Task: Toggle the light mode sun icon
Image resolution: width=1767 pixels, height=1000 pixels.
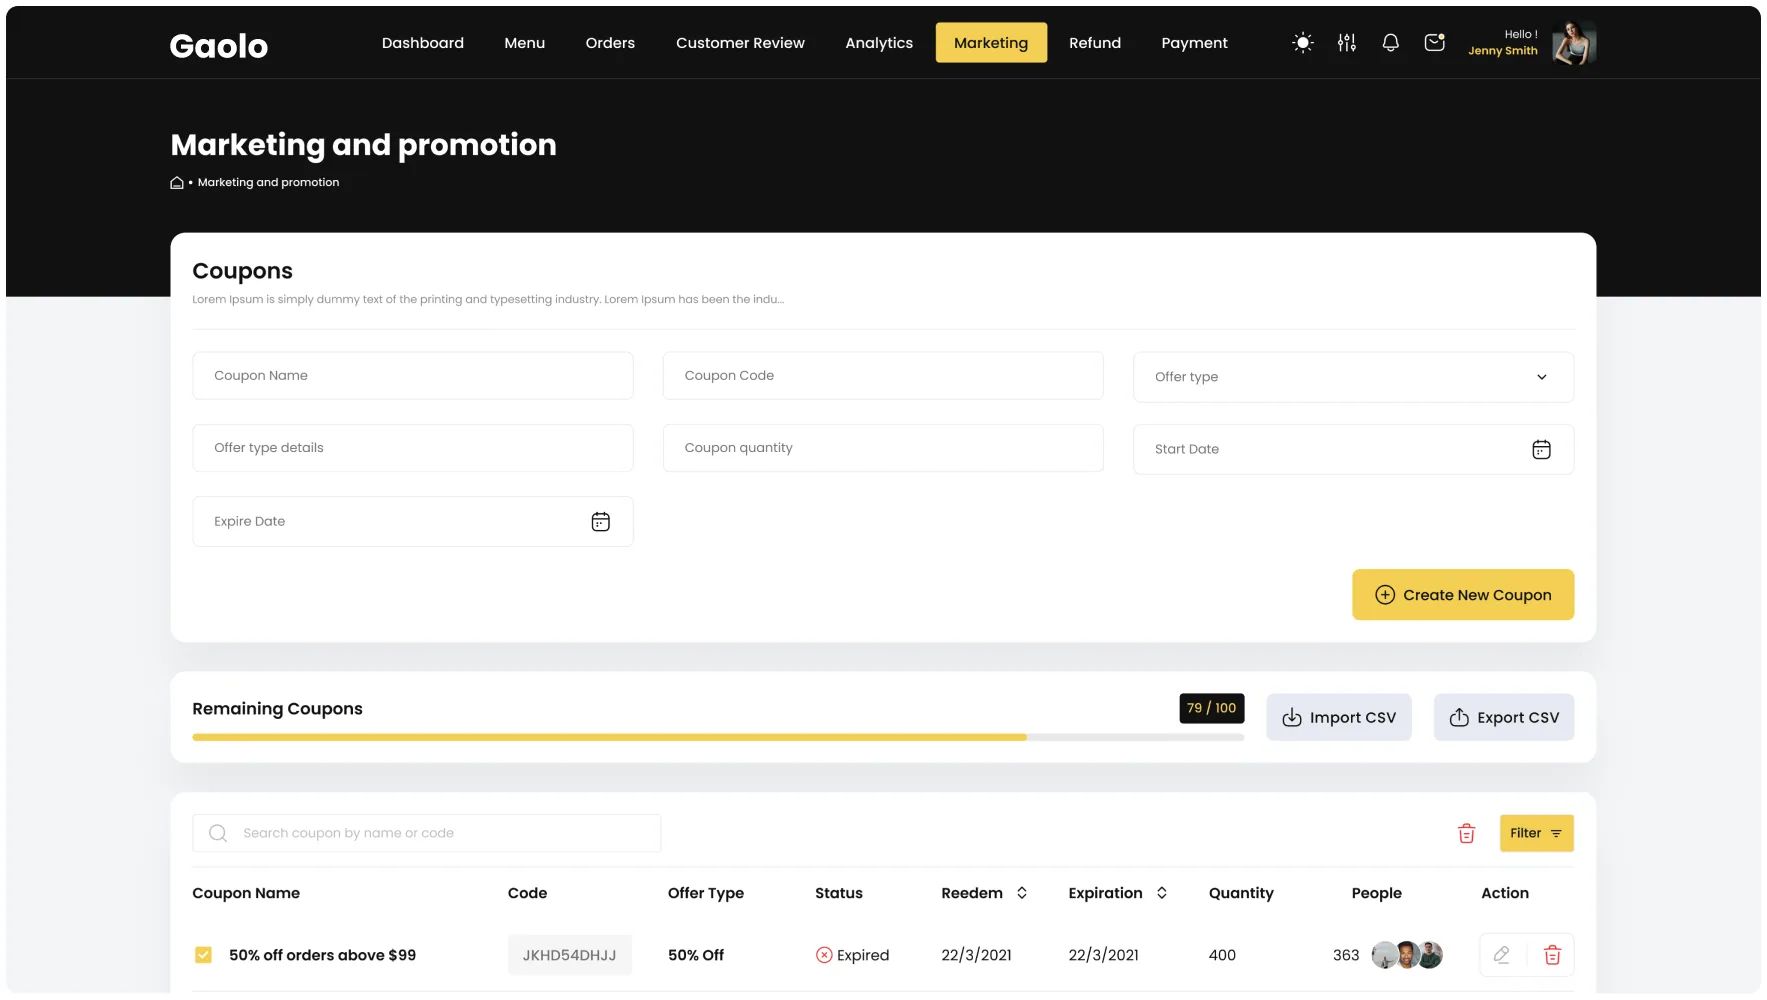Action: coord(1302,43)
